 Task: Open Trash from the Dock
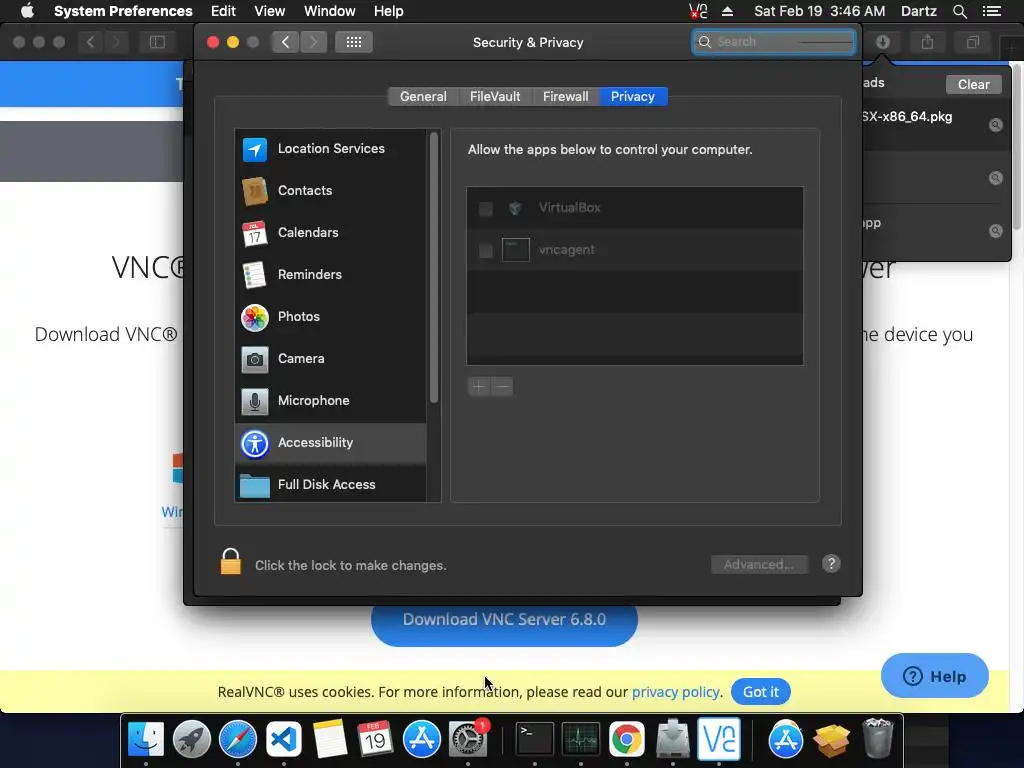click(877, 739)
